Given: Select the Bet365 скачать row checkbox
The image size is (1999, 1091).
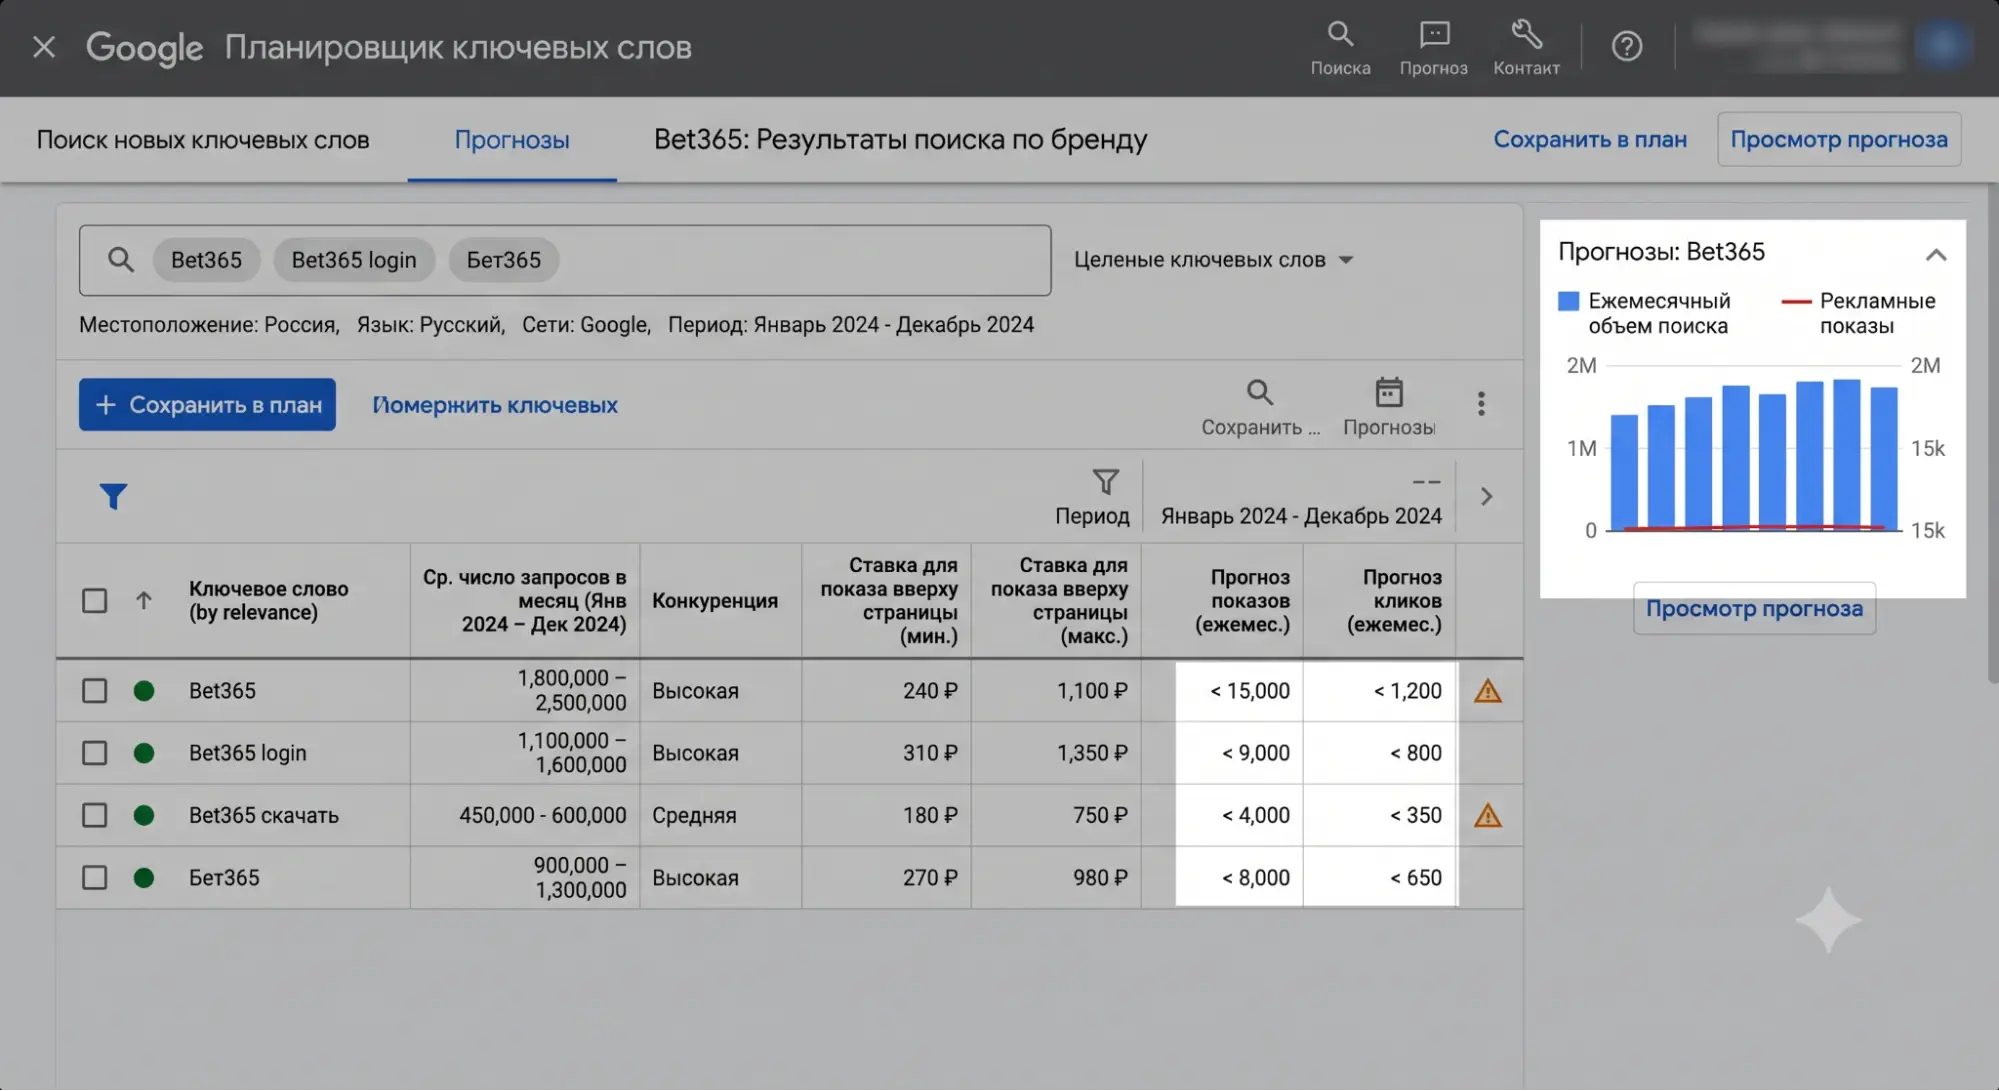Looking at the screenshot, I should tap(94, 815).
